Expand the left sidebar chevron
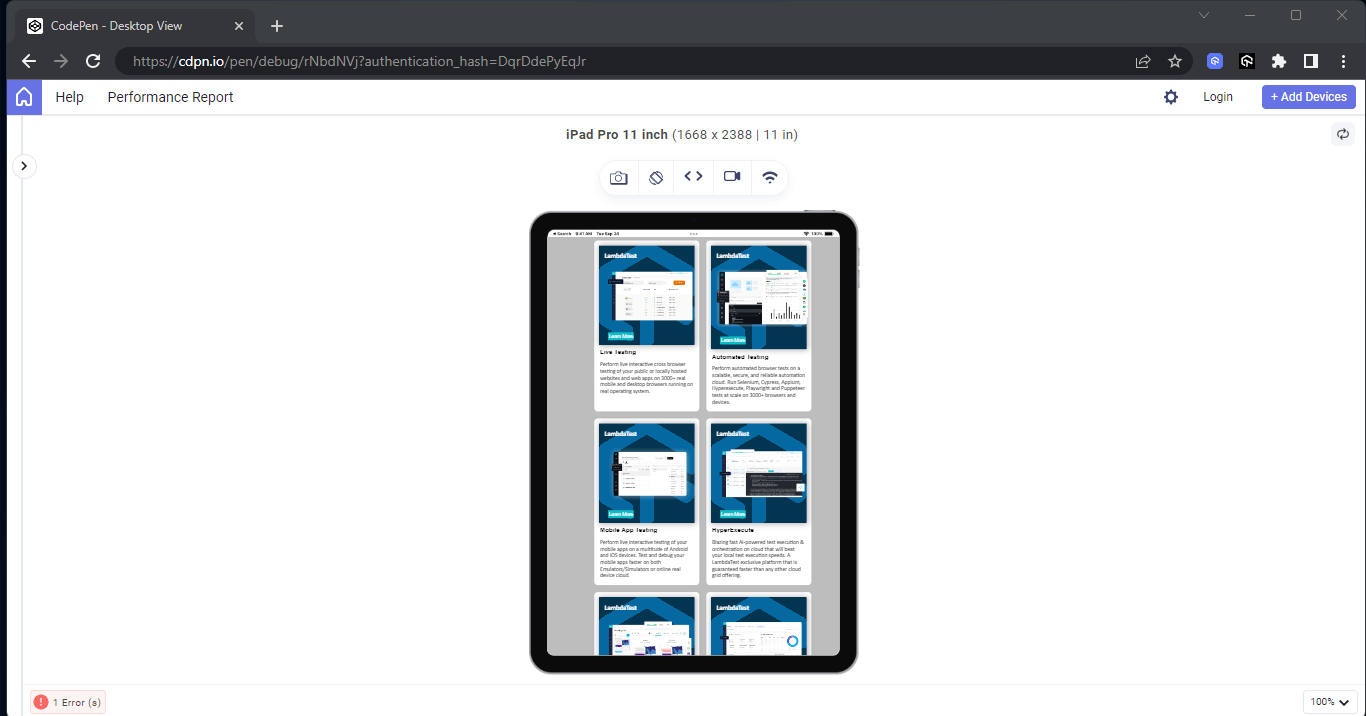This screenshot has height=716, width=1366. point(24,166)
